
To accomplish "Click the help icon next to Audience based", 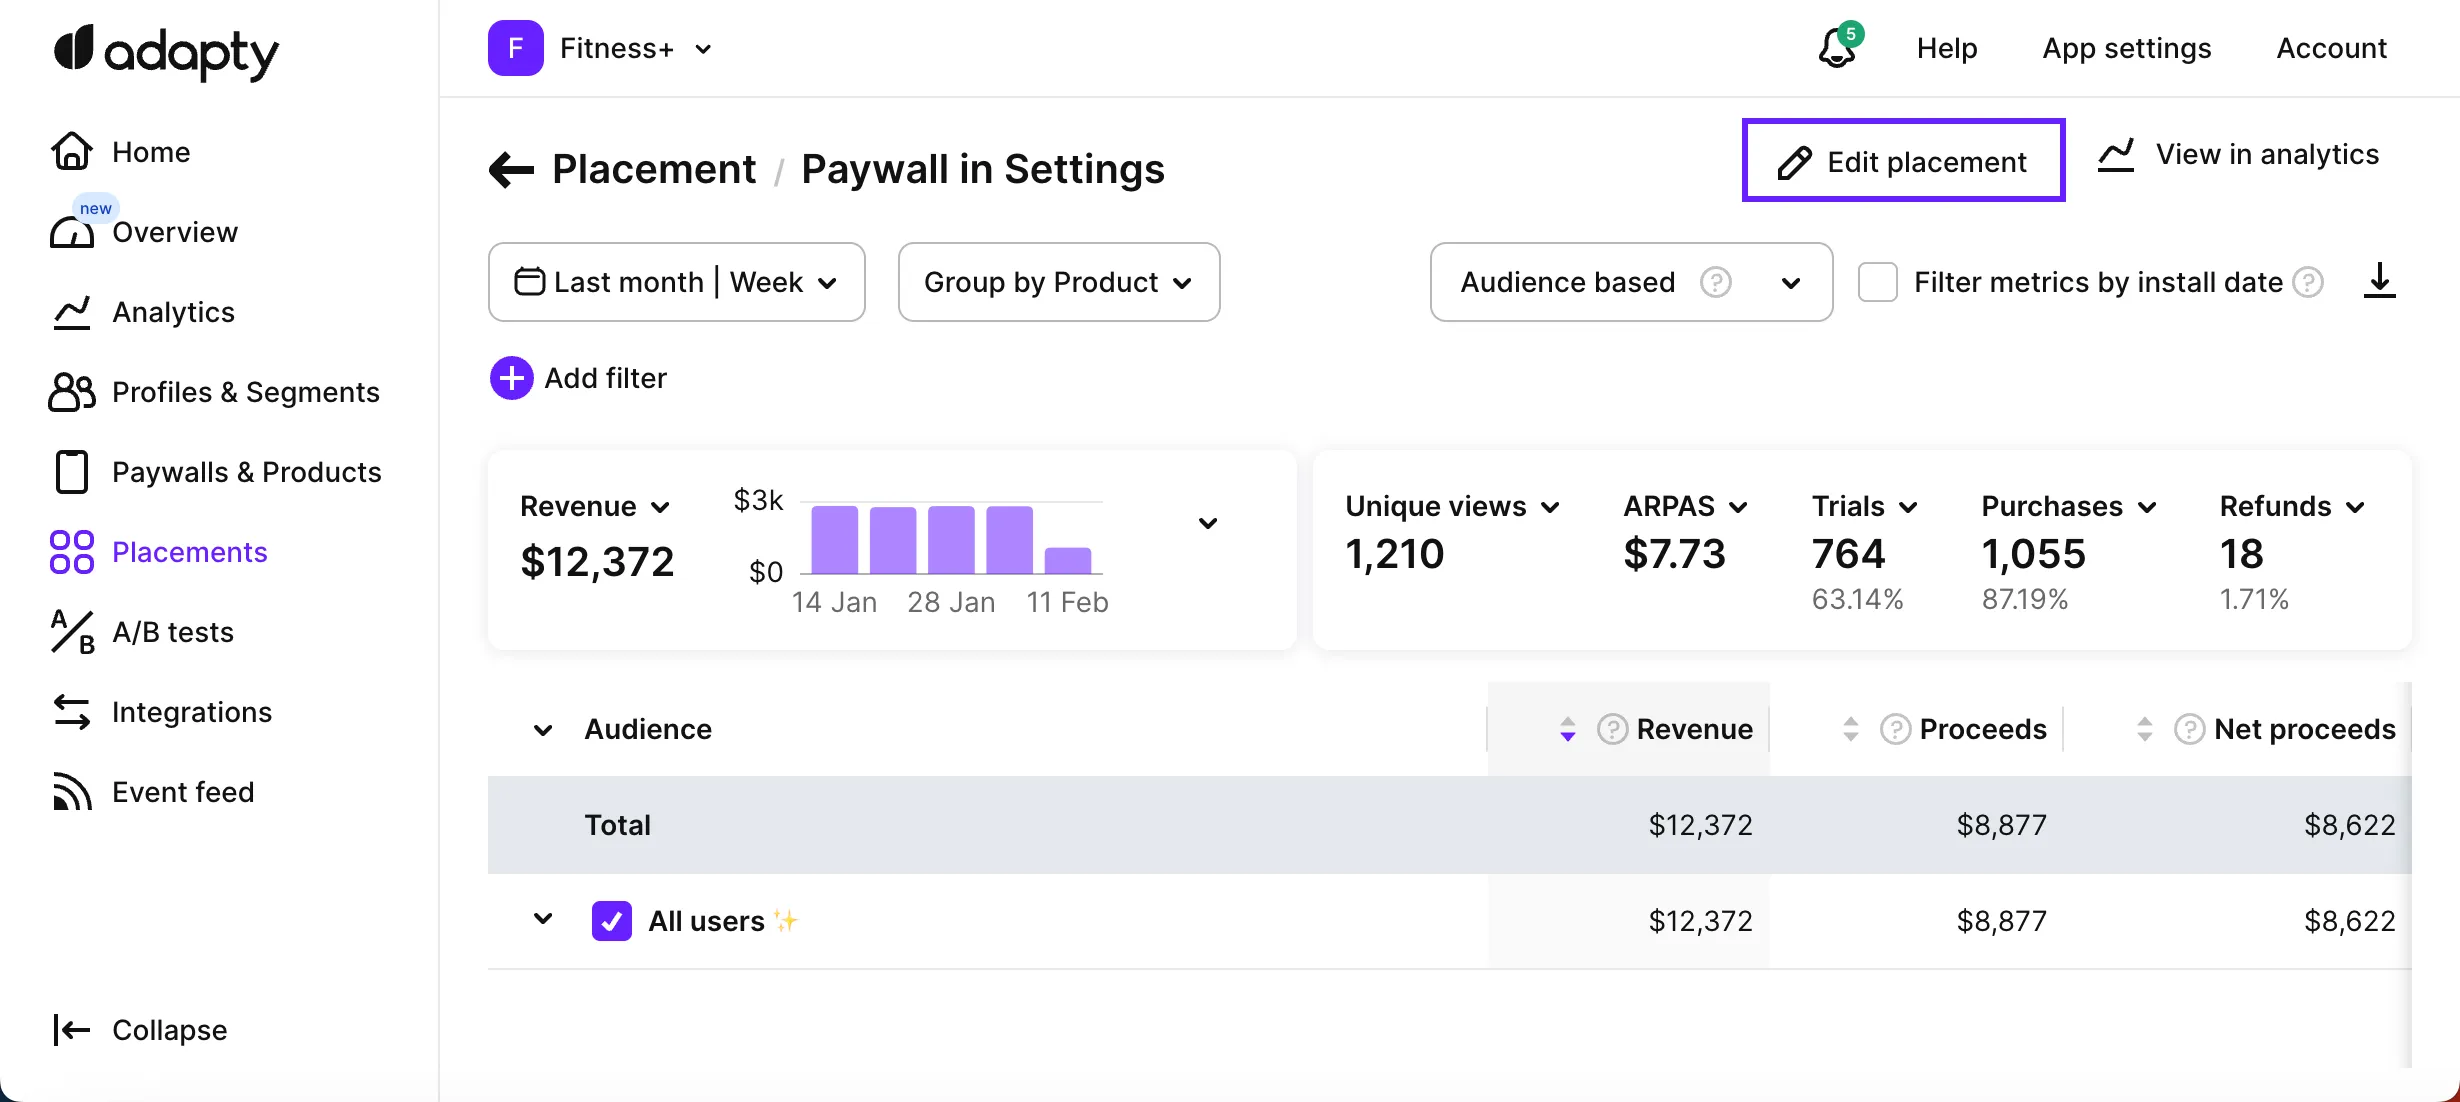I will pyautogui.click(x=1715, y=282).
